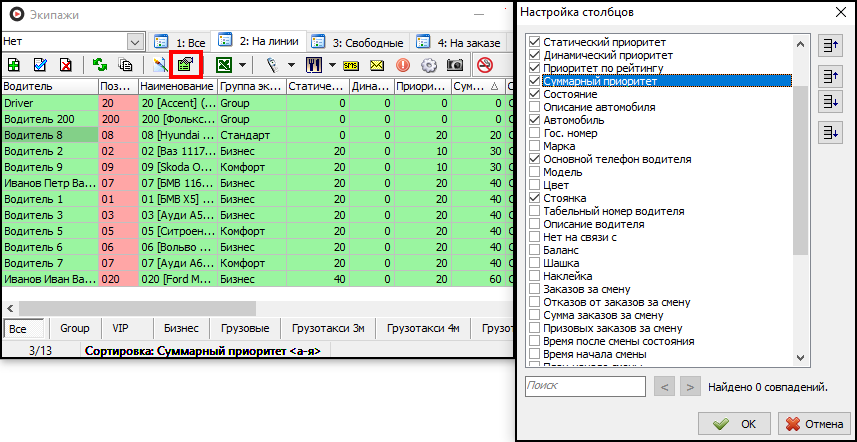Uncheck the Состояние column checkbox
The width and height of the screenshot is (857, 442).
[x=535, y=93]
